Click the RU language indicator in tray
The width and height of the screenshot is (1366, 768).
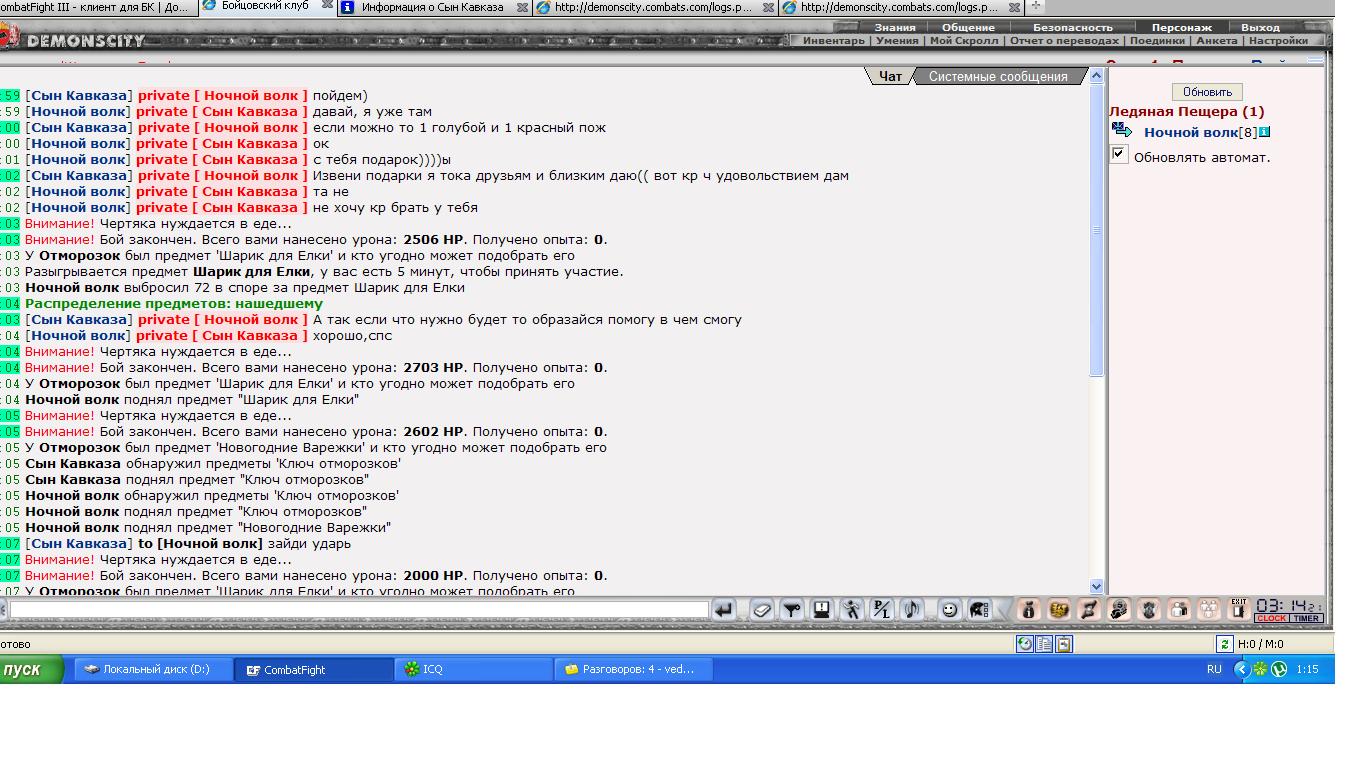(x=1214, y=669)
